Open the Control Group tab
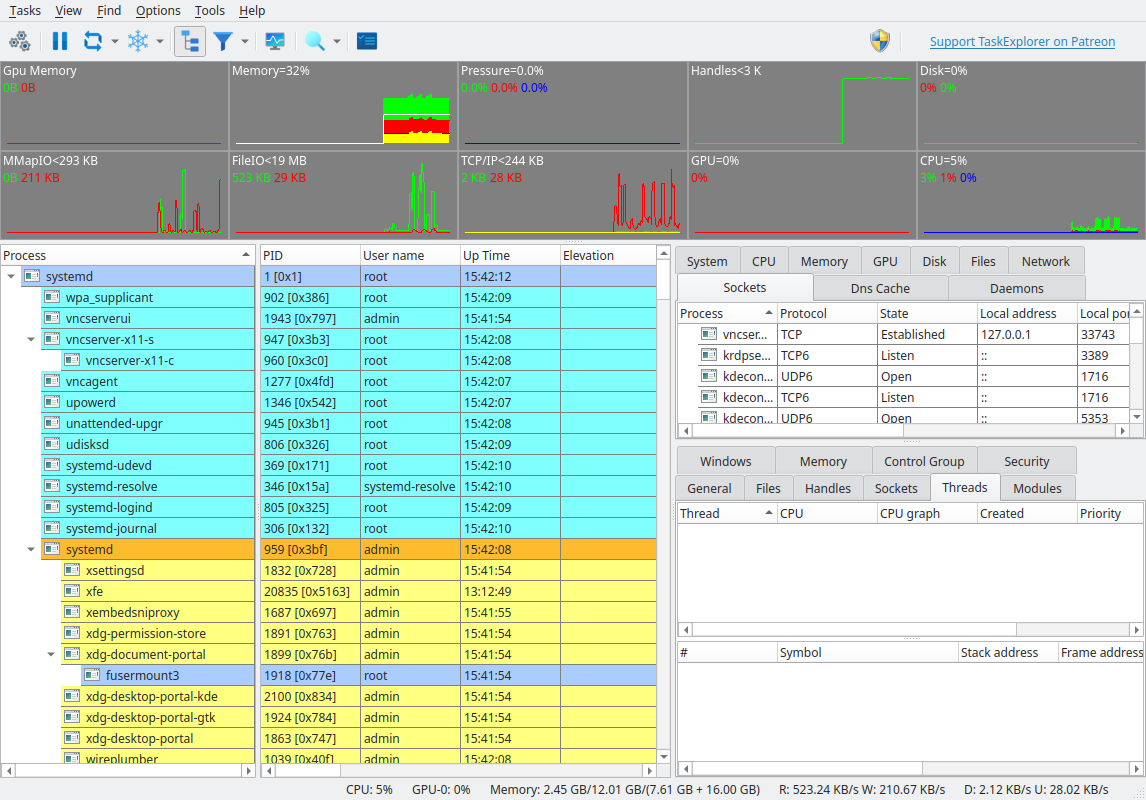The height and width of the screenshot is (800, 1146). click(924, 461)
